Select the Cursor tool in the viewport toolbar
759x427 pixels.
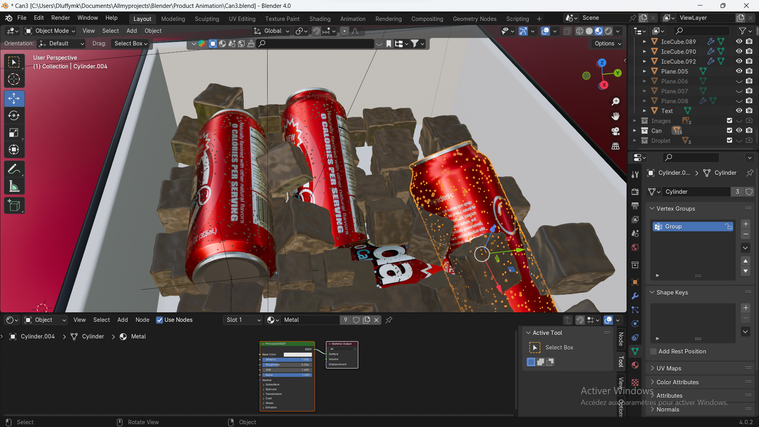pyautogui.click(x=14, y=80)
